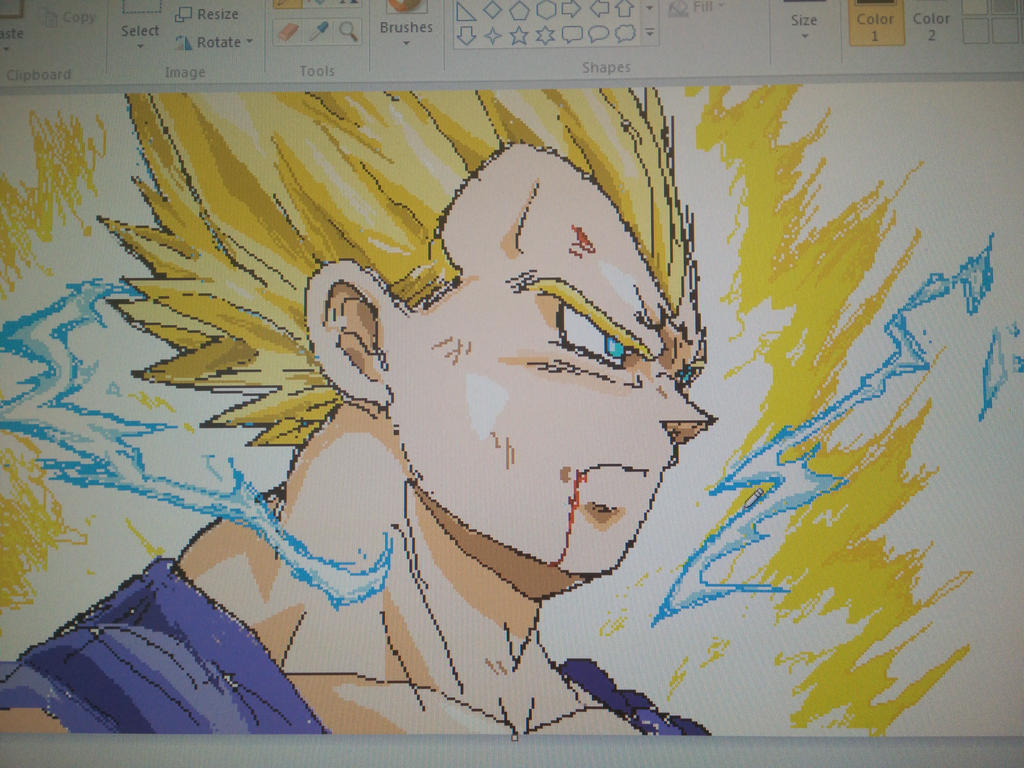Pick the right arrow shape
This screenshot has height=768, width=1024.
coord(570,8)
